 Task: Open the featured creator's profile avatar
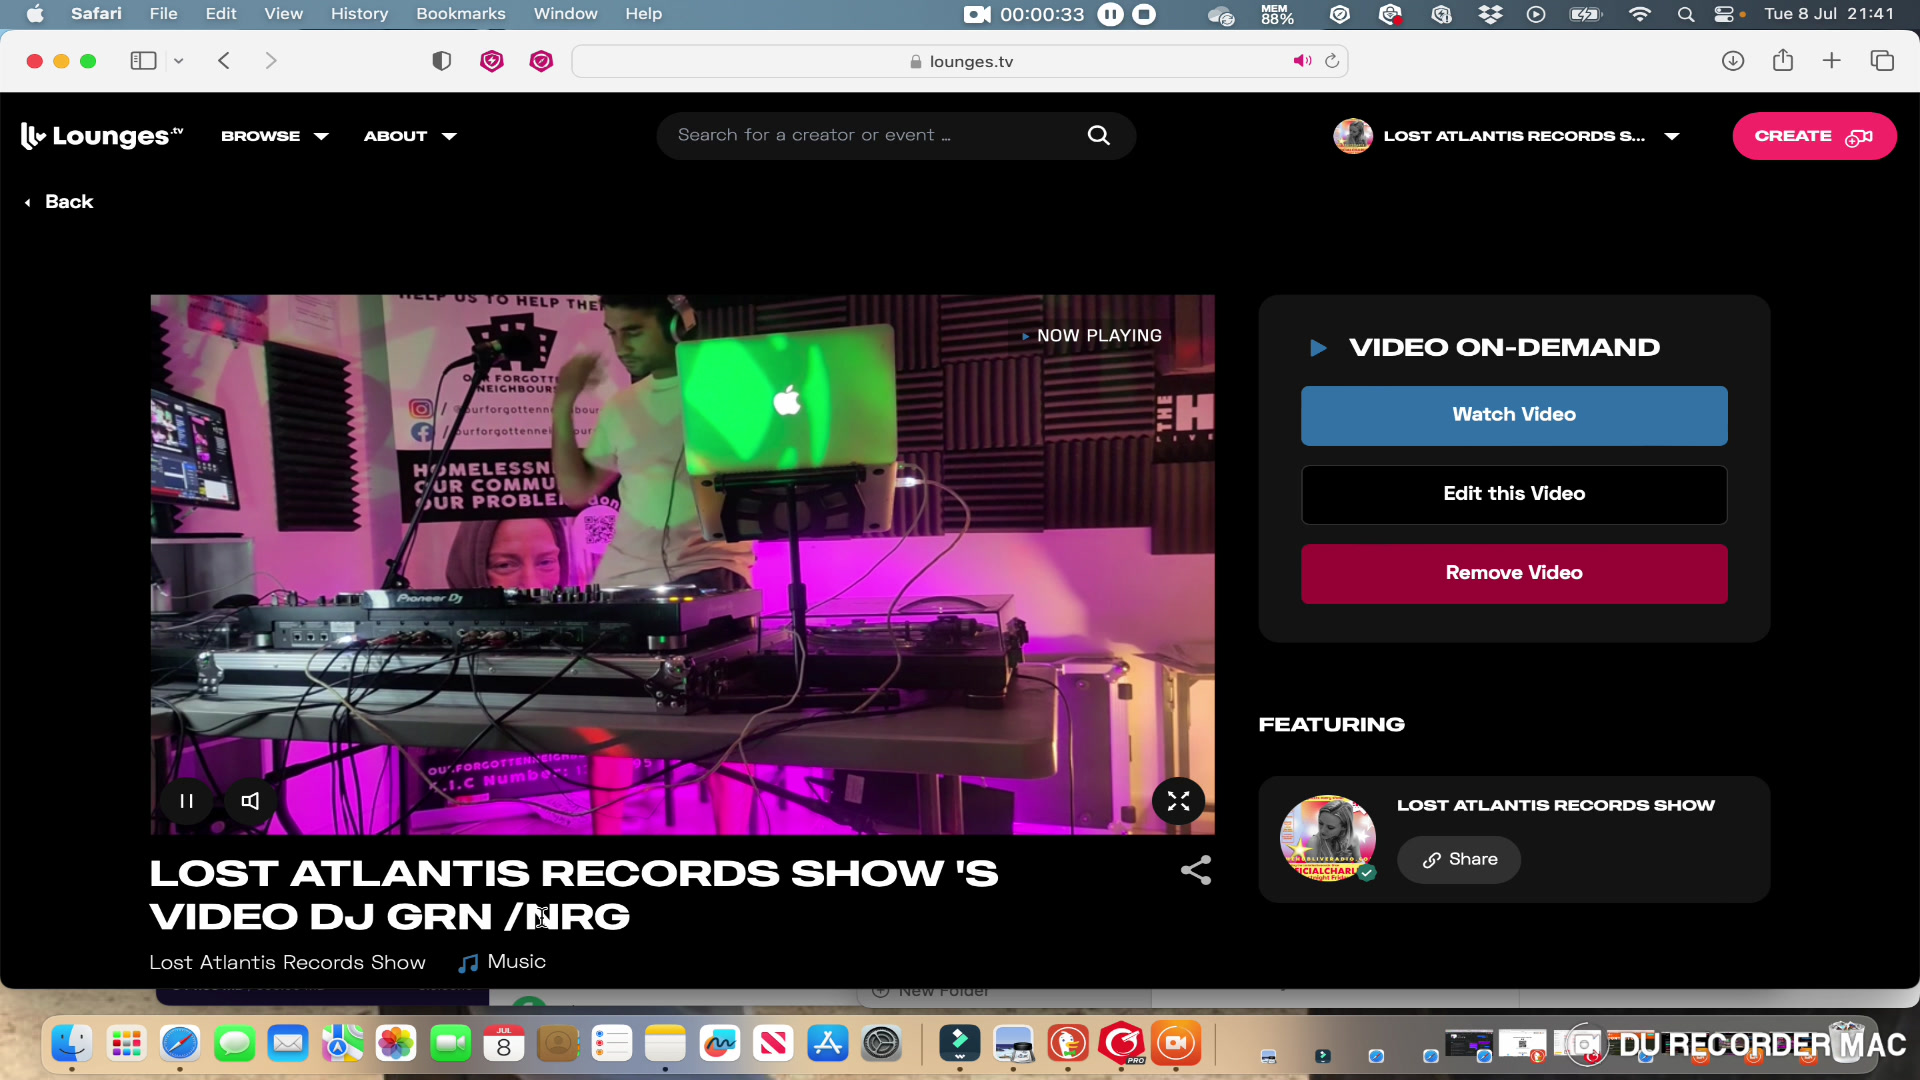coord(1328,838)
